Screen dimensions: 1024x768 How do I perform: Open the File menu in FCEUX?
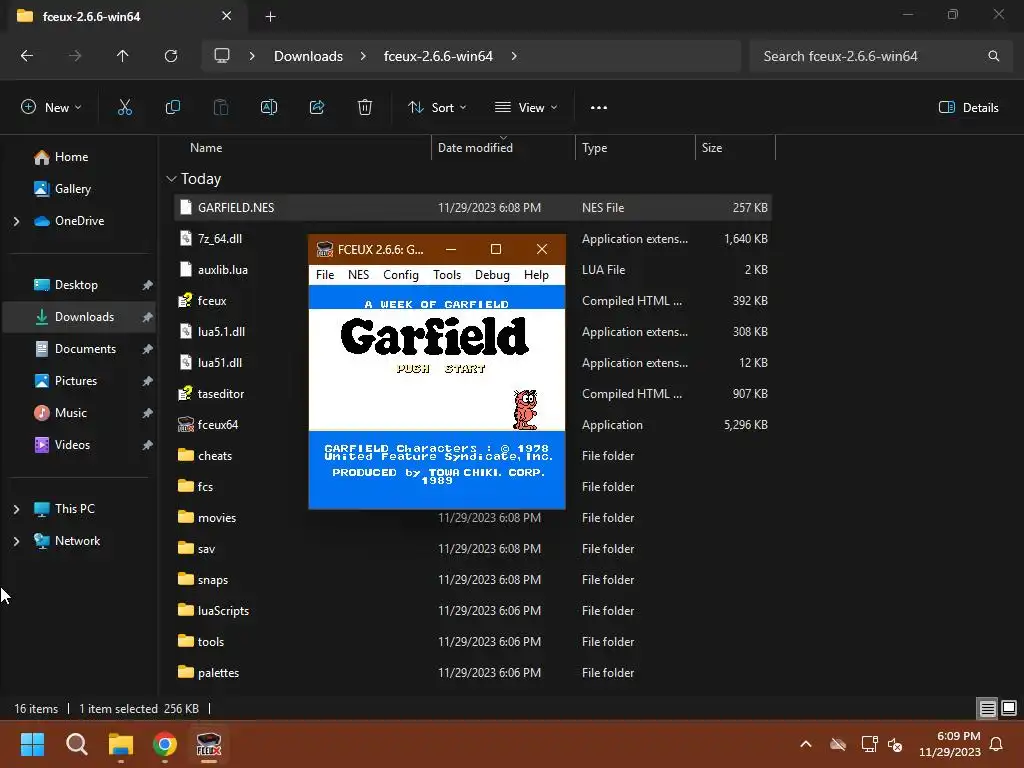click(325, 275)
